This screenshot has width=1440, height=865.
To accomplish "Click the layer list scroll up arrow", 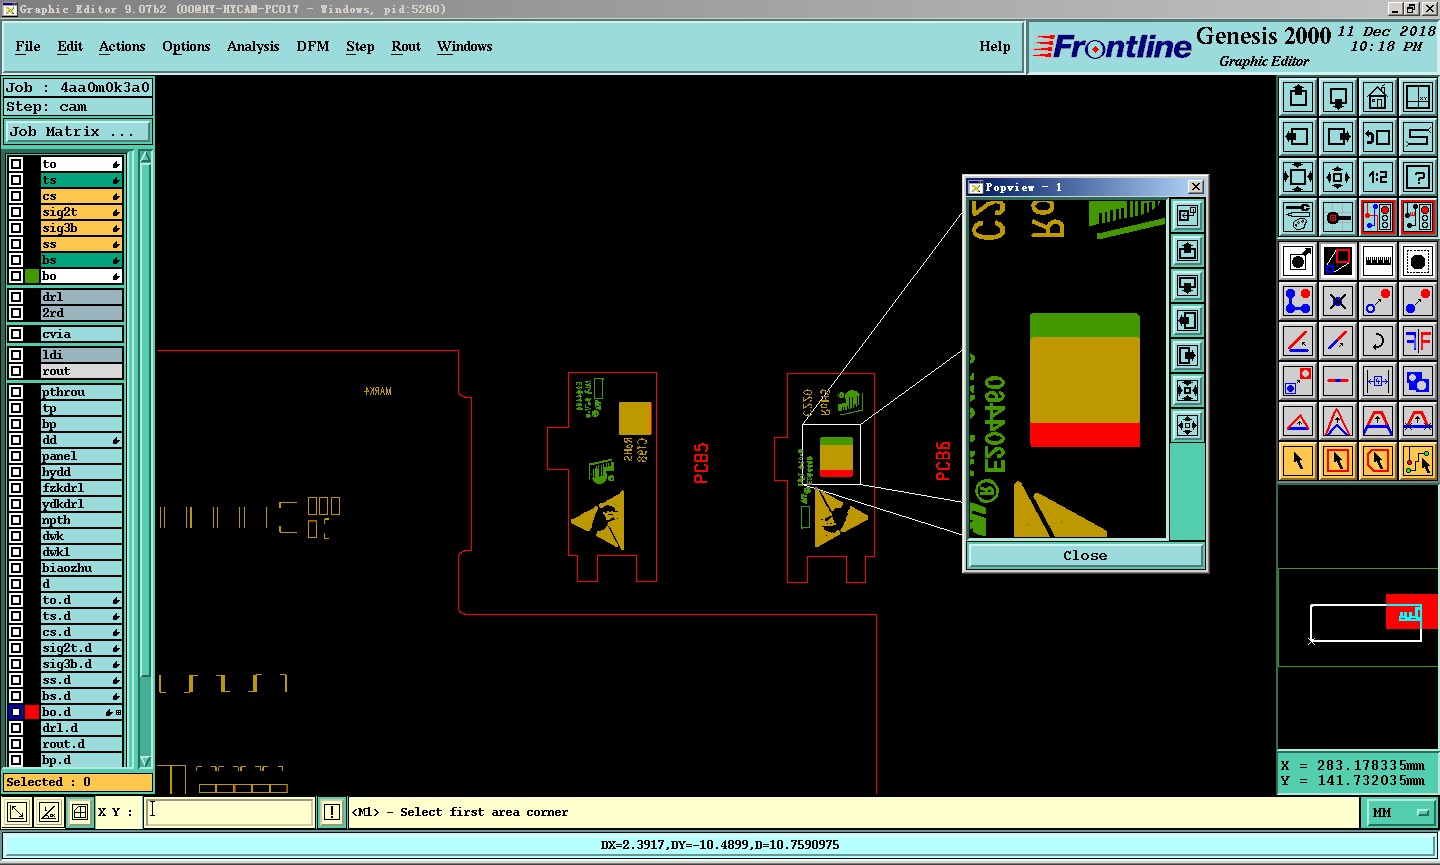I will 145,157.
